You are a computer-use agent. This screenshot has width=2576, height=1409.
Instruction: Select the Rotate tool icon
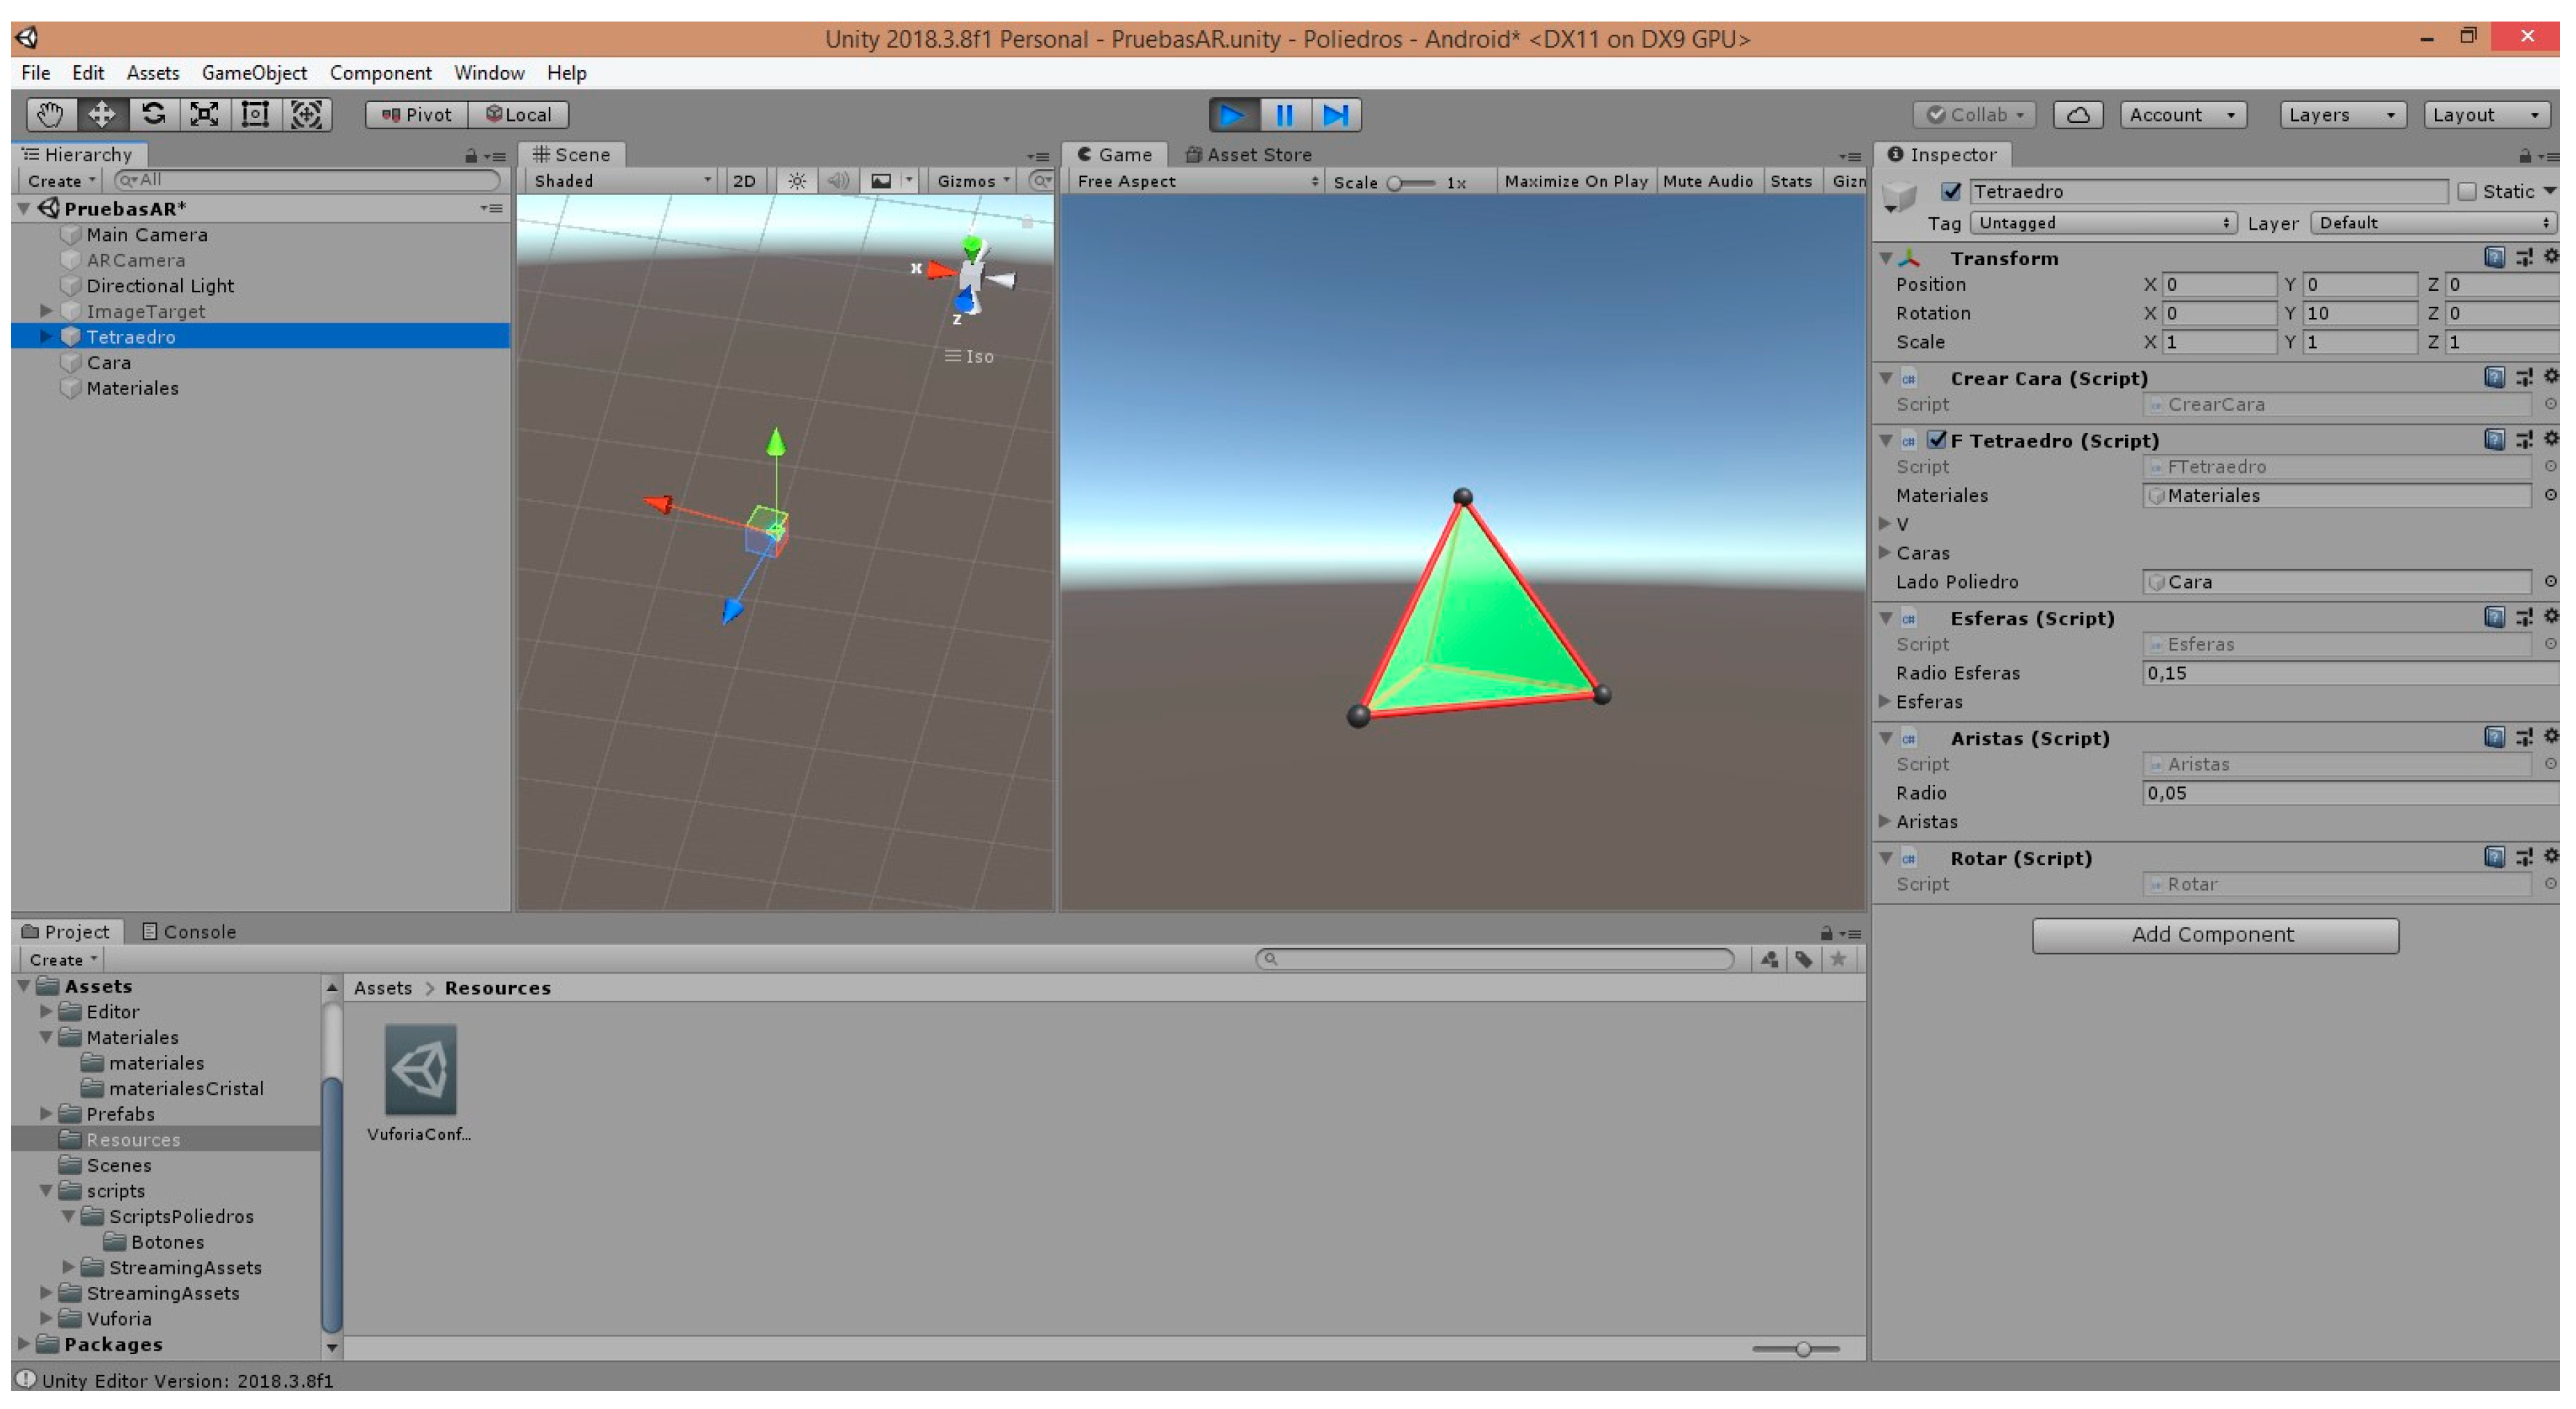click(153, 114)
